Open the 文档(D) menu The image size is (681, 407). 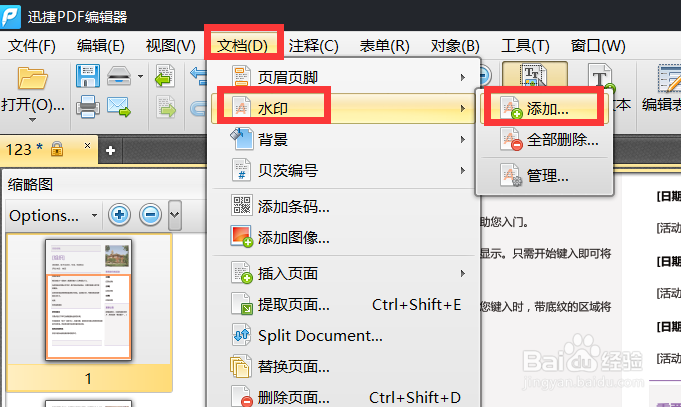[242, 45]
